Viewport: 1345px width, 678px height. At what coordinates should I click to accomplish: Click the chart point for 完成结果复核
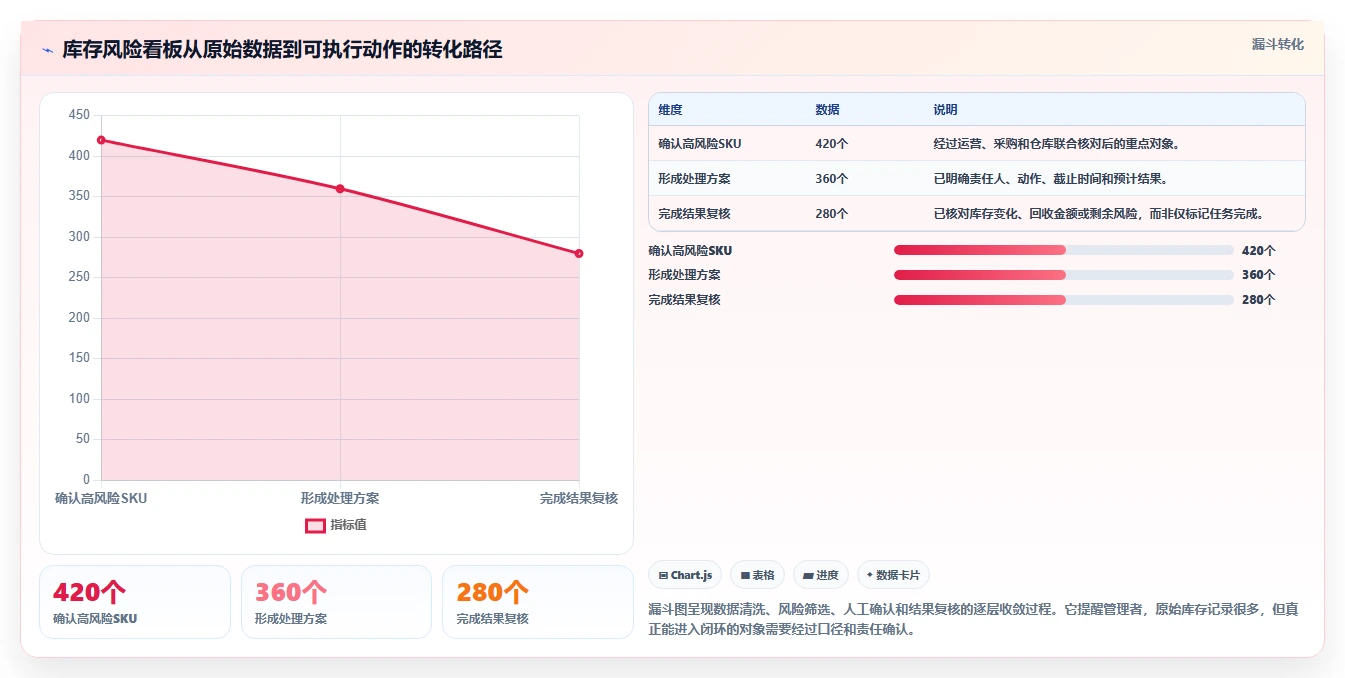point(579,253)
